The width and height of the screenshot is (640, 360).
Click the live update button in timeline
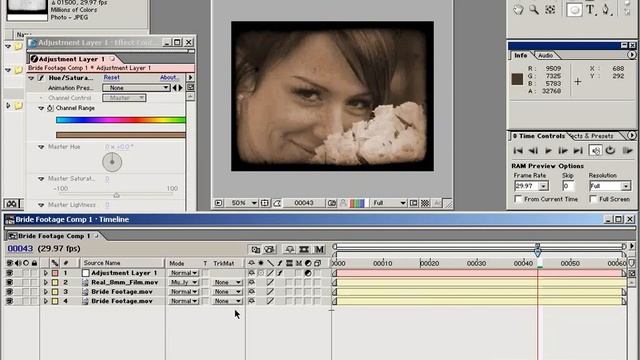point(256,249)
